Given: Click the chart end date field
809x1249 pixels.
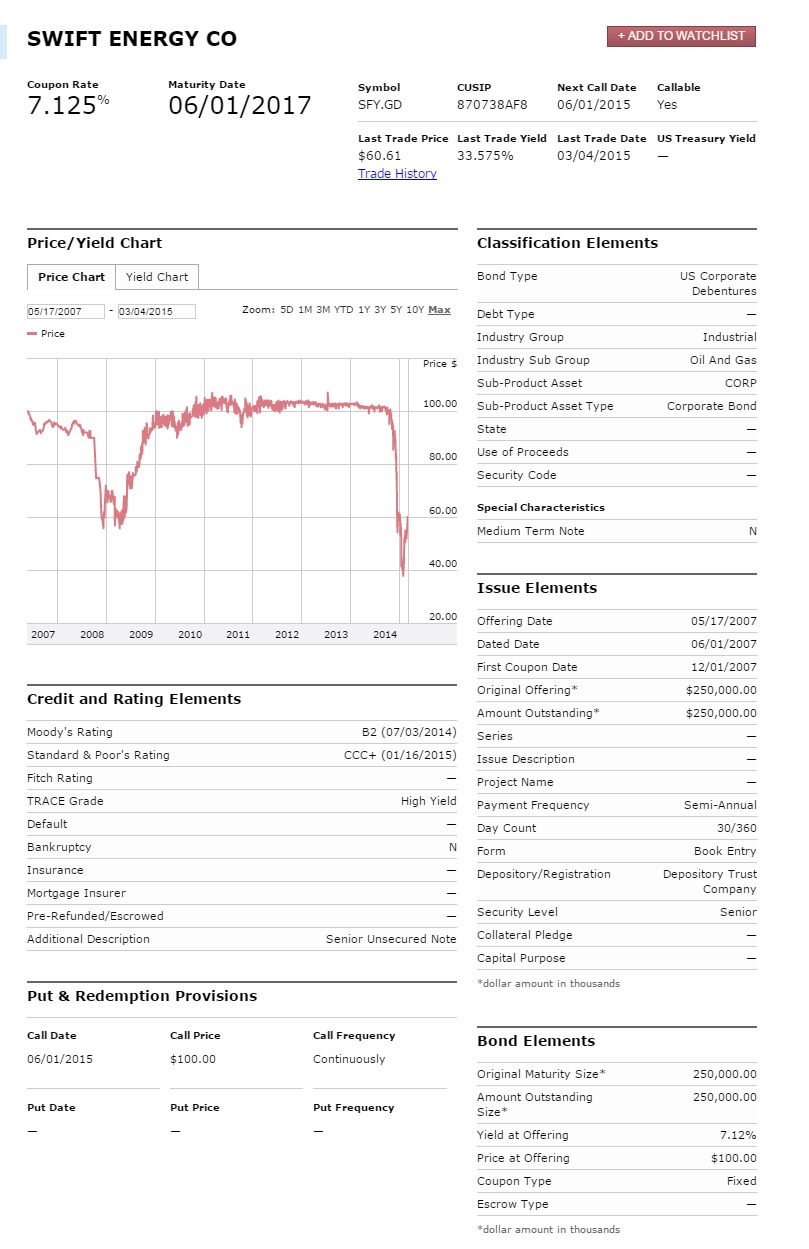Looking at the screenshot, I should coord(156,311).
